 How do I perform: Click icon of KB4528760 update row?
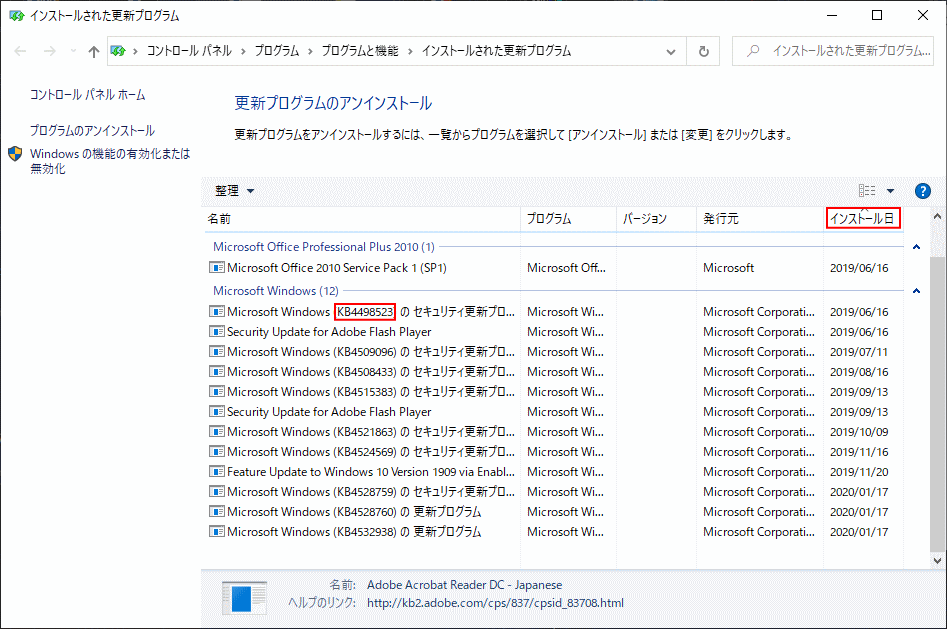tap(217, 511)
